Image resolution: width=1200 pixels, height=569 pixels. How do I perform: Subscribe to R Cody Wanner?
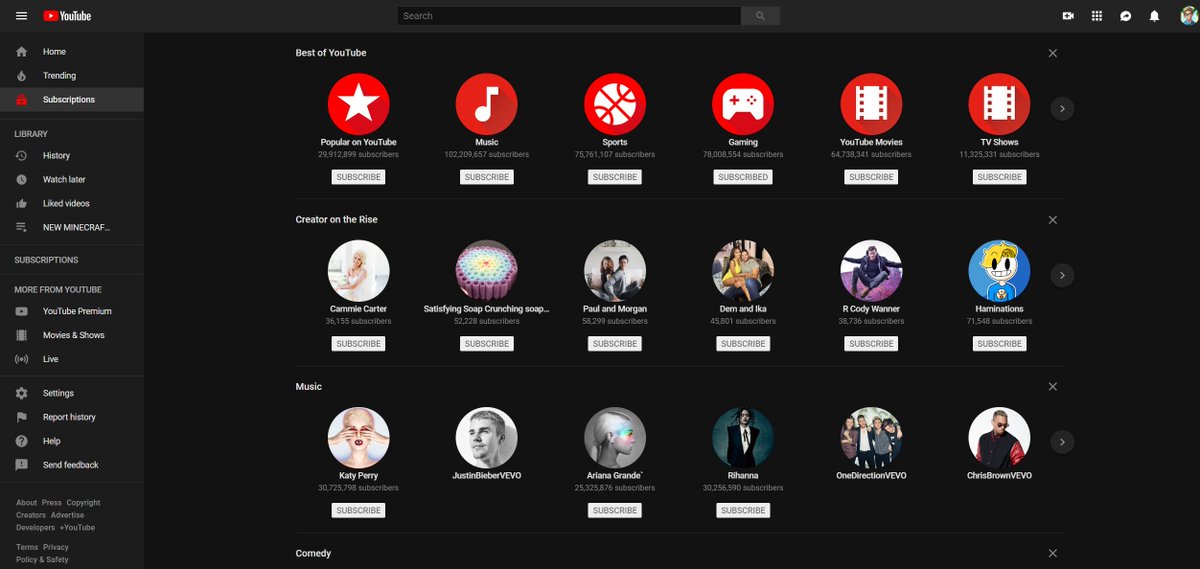coord(871,344)
